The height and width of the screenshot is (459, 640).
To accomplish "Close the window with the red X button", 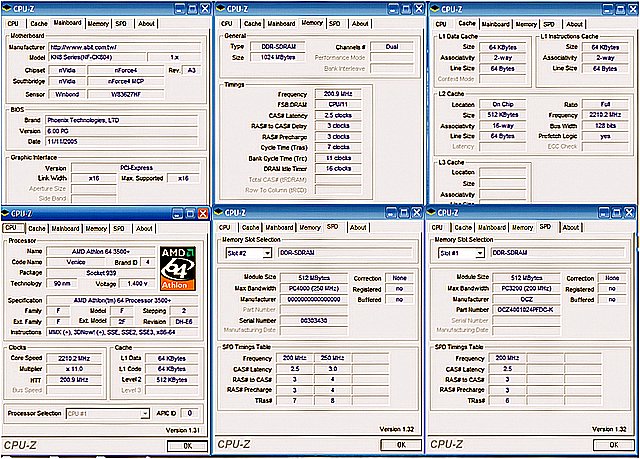I will tap(203, 213).
